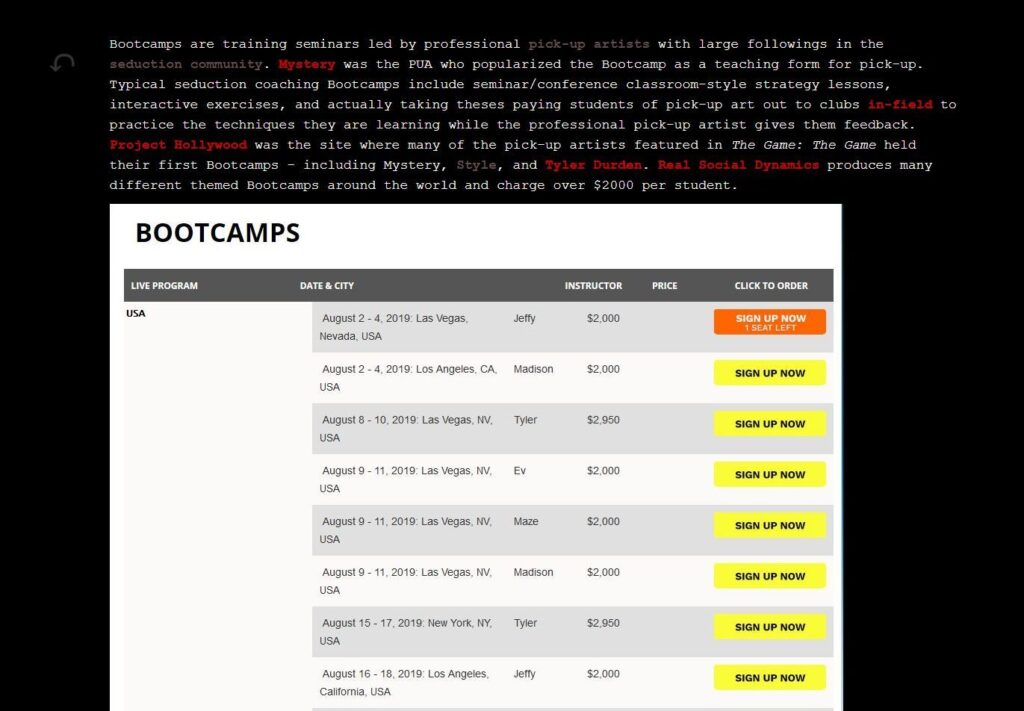Sign up for Tyler's New York bootcamp
Viewport: 1024px width, 711px height.
(x=769, y=626)
